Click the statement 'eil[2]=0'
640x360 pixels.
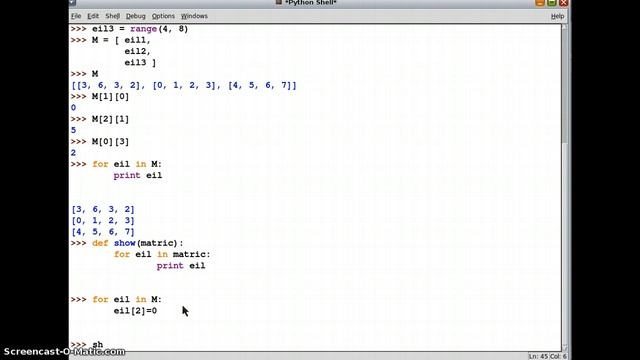click(135, 311)
